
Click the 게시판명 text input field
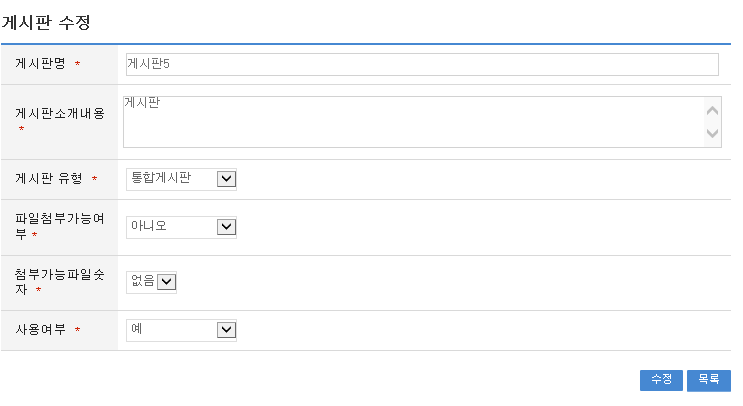421,64
